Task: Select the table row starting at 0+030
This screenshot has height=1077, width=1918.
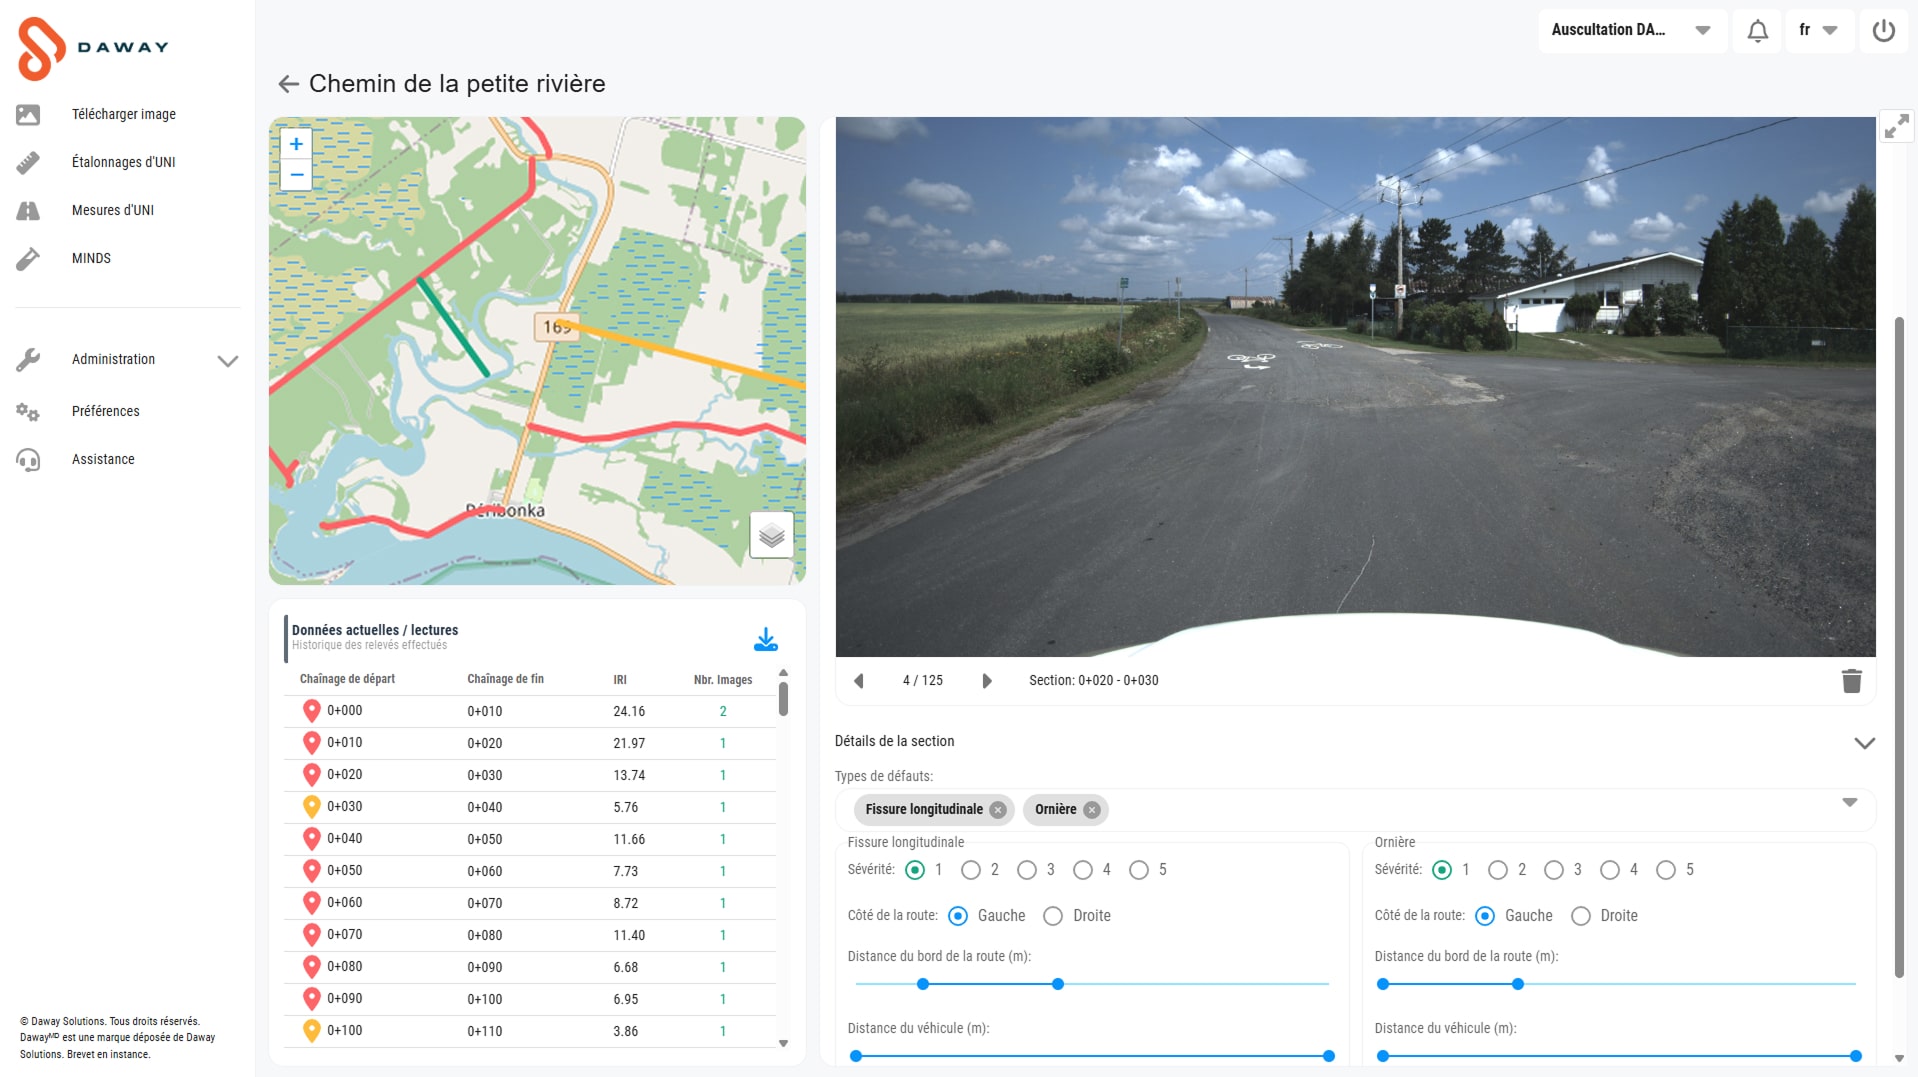Action: [x=530, y=807]
